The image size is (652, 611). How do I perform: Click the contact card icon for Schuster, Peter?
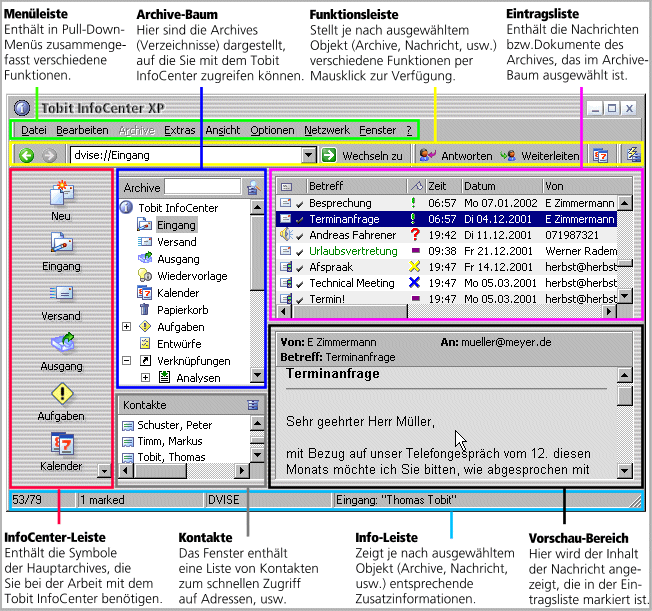[128, 425]
